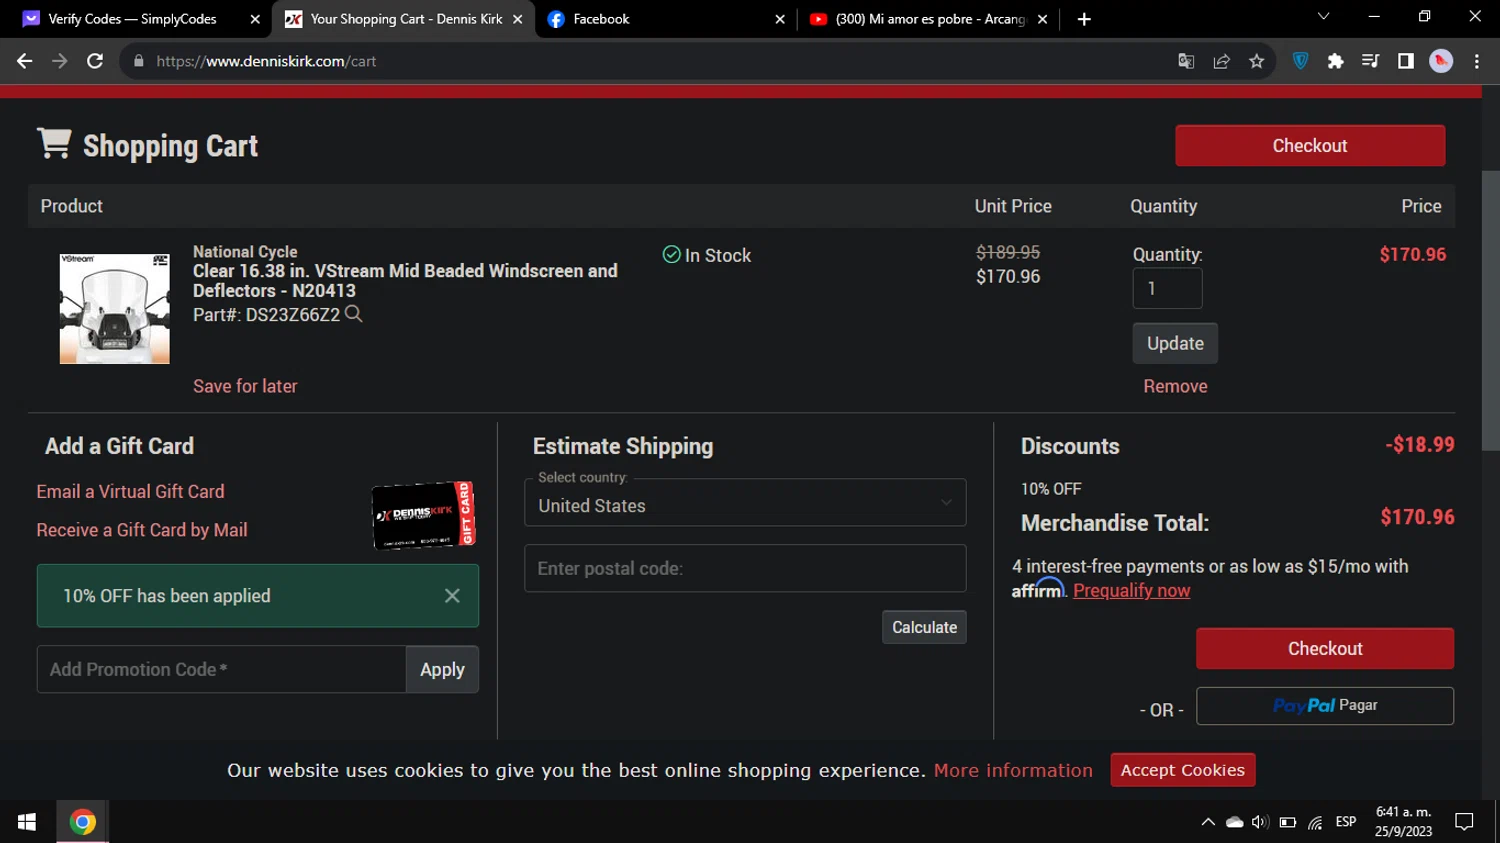Screen dimensions: 1500x843
Task: Open the volume control in system tray
Action: click(1260, 822)
